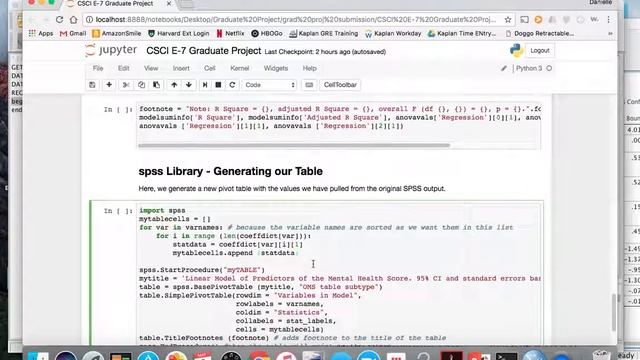Open the Kernel menu

click(x=240, y=68)
